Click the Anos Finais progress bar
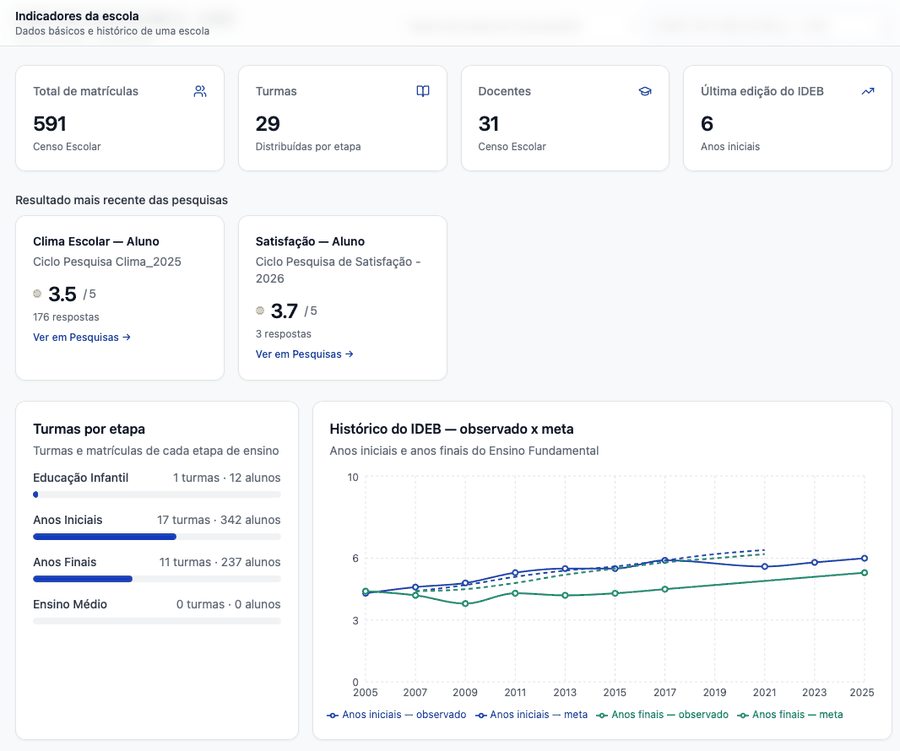This screenshot has height=751, width=900. coord(157,579)
